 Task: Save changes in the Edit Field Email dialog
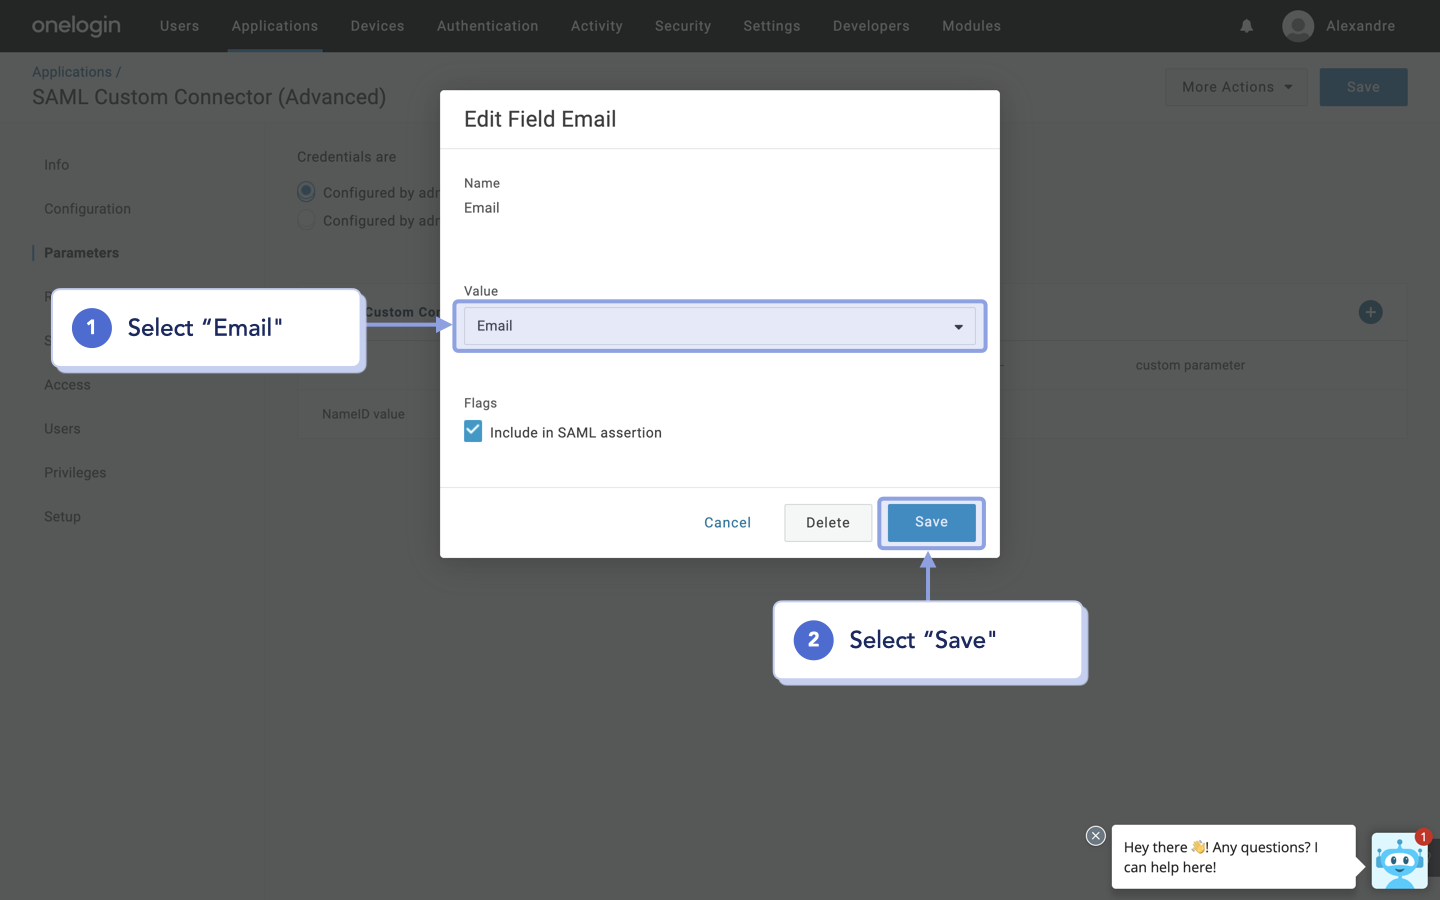coord(931,522)
